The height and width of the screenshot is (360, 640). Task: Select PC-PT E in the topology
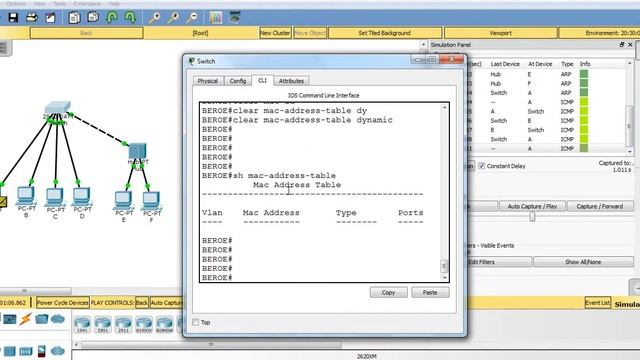123,200
